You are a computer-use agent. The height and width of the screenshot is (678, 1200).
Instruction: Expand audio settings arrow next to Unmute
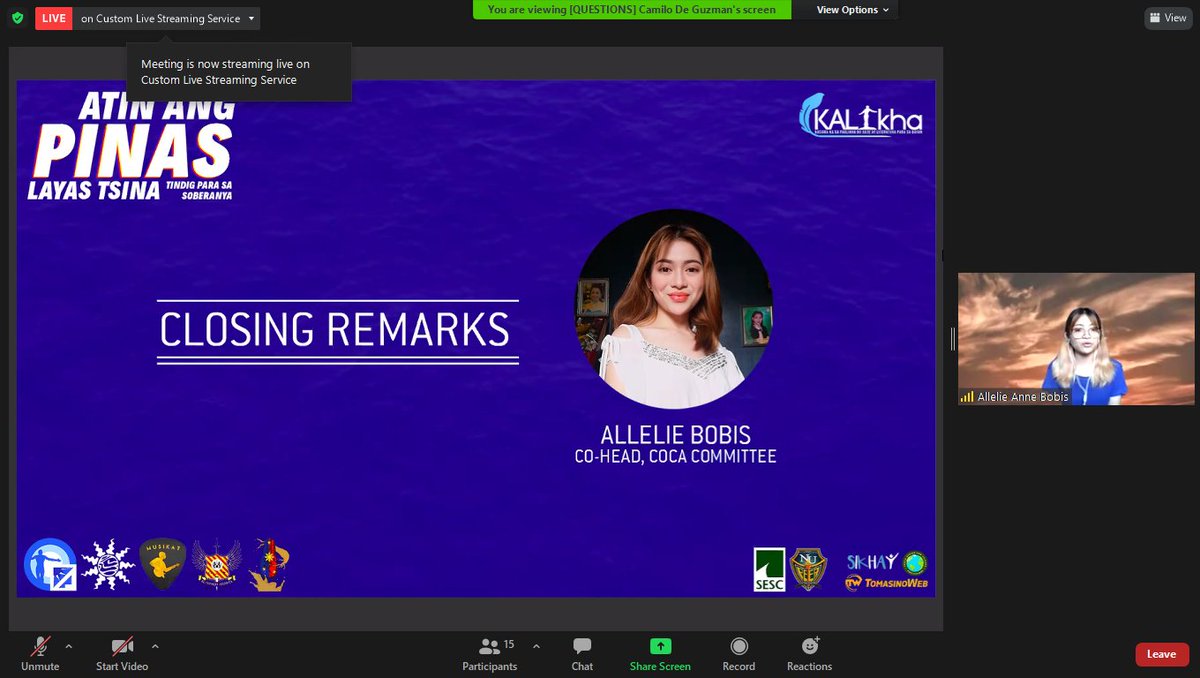click(69, 646)
